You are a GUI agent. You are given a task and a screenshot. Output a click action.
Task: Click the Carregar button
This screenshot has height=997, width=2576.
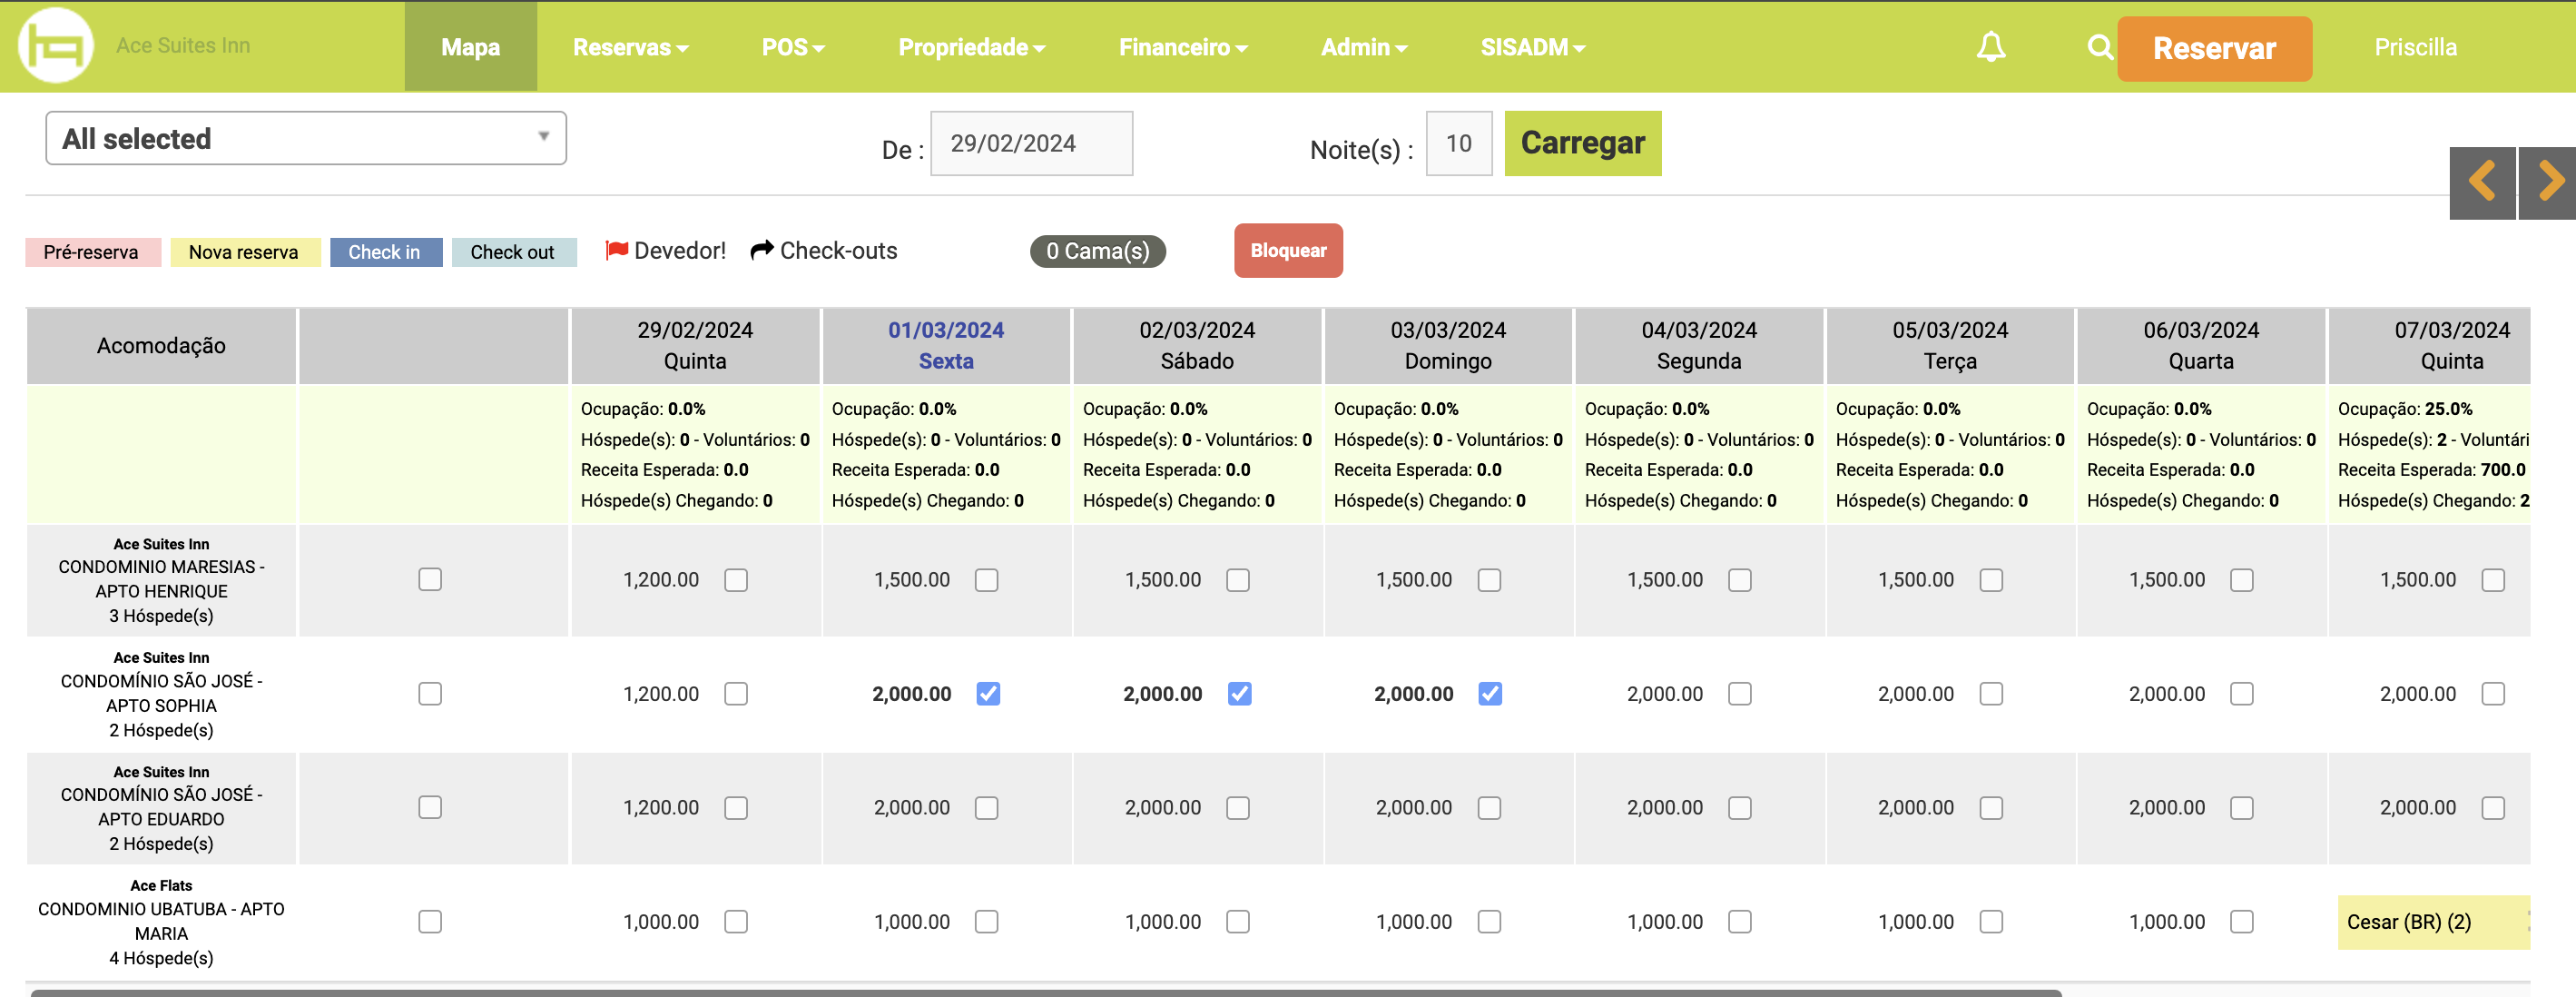[x=1582, y=143]
